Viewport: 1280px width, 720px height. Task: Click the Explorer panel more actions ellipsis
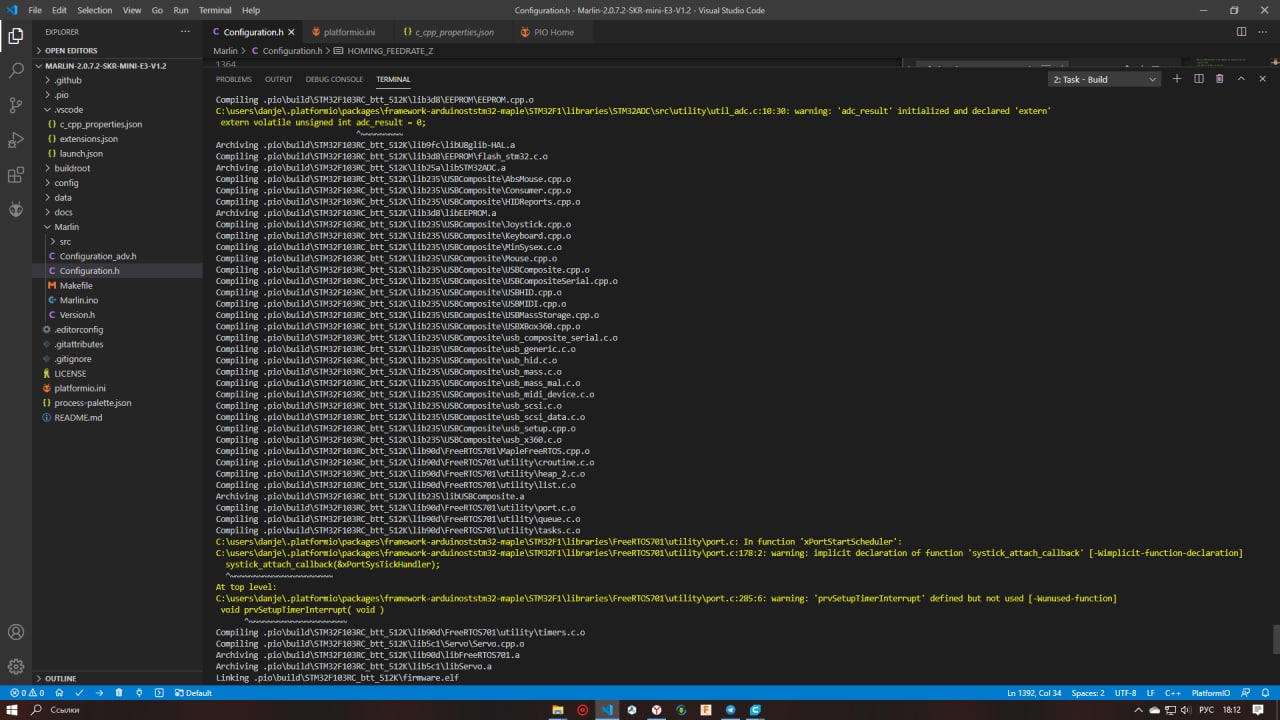[x=185, y=32]
